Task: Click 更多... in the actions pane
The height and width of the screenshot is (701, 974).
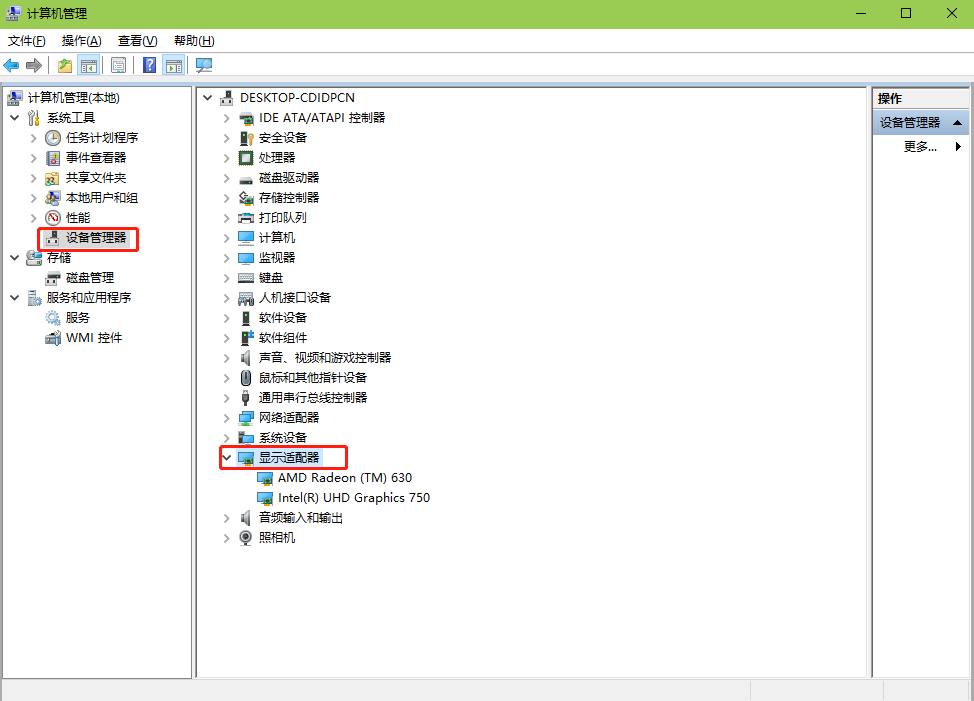Action: coord(920,147)
